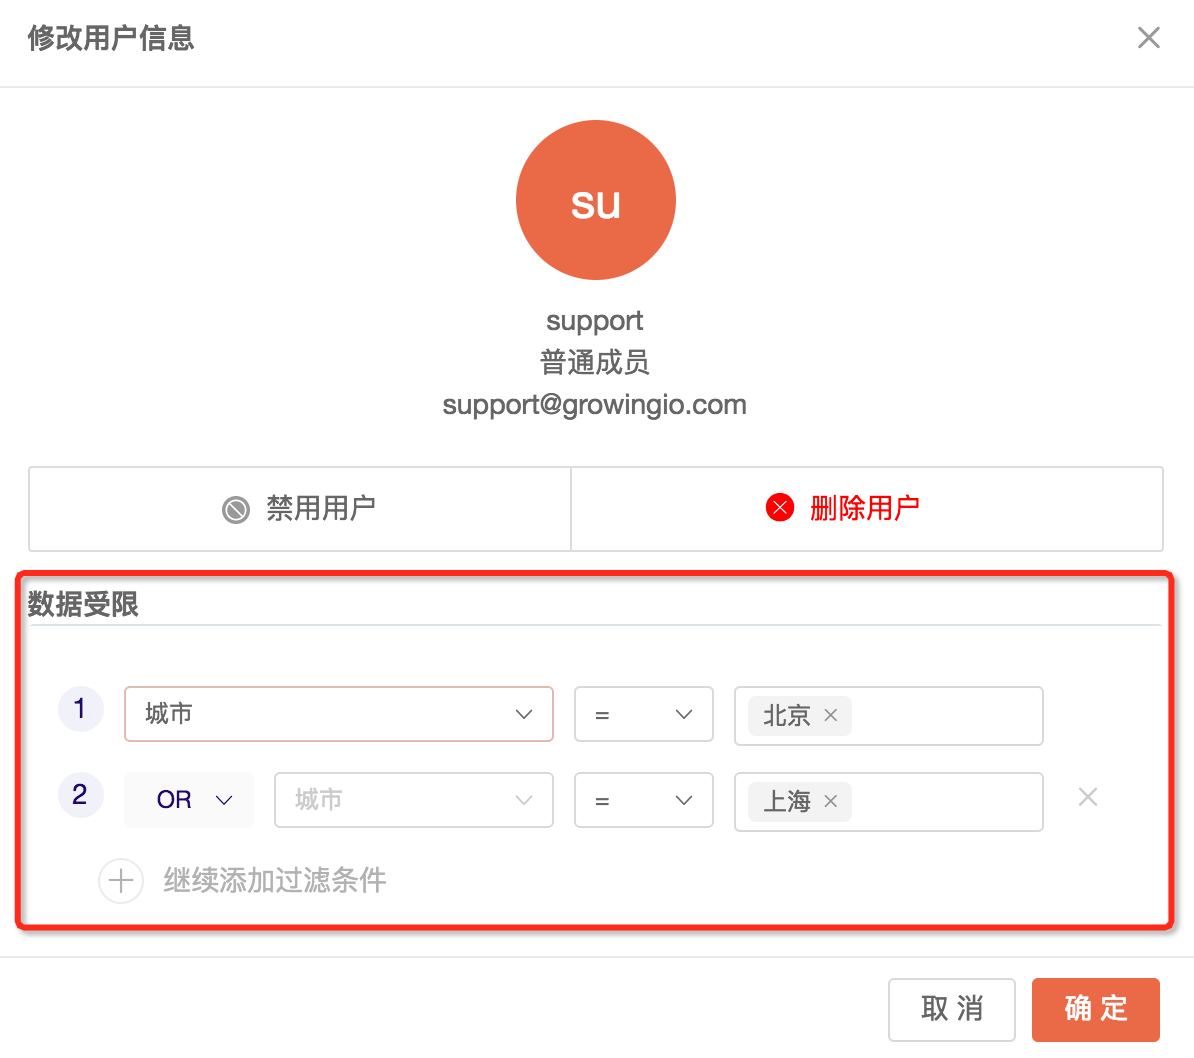The height and width of the screenshot is (1058, 1194).
Task: Click the 删除用户 button
Action: tap(866, 509)
